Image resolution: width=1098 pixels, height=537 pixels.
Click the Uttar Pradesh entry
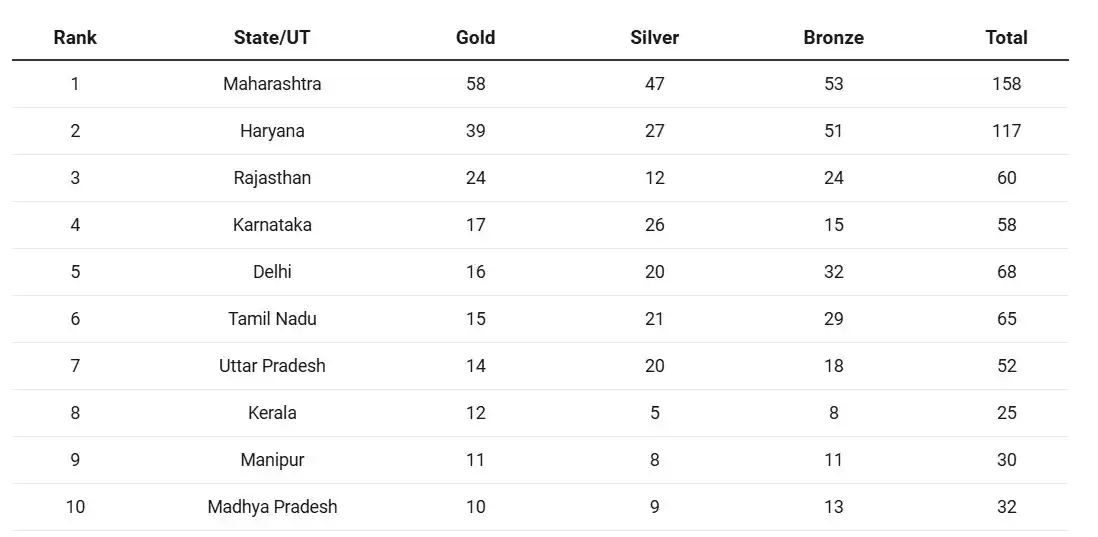click(272, 365)
